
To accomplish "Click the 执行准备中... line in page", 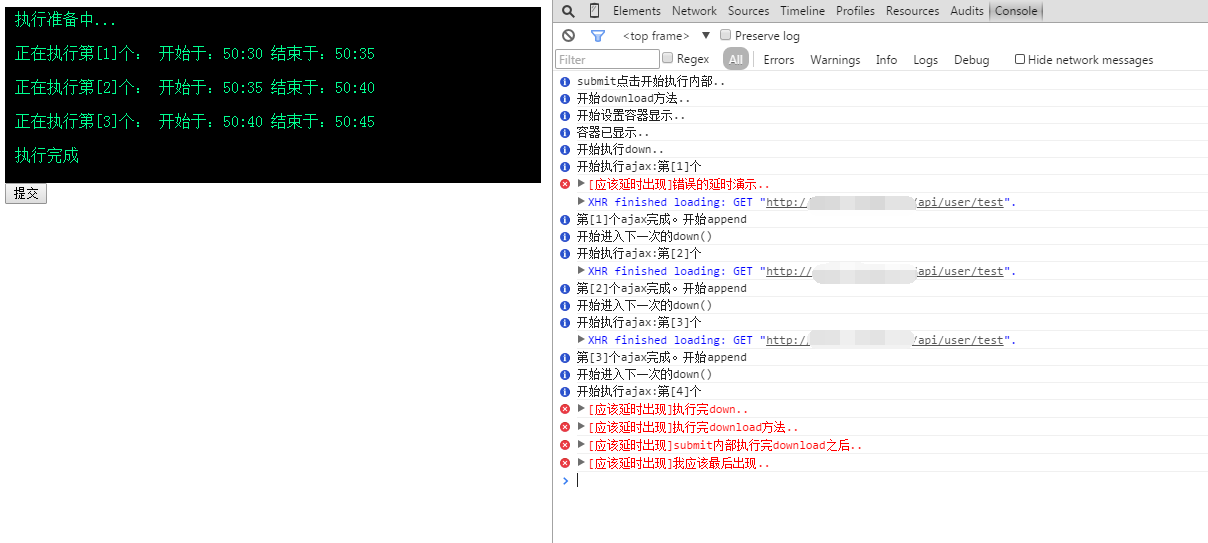I will point(65,20).
